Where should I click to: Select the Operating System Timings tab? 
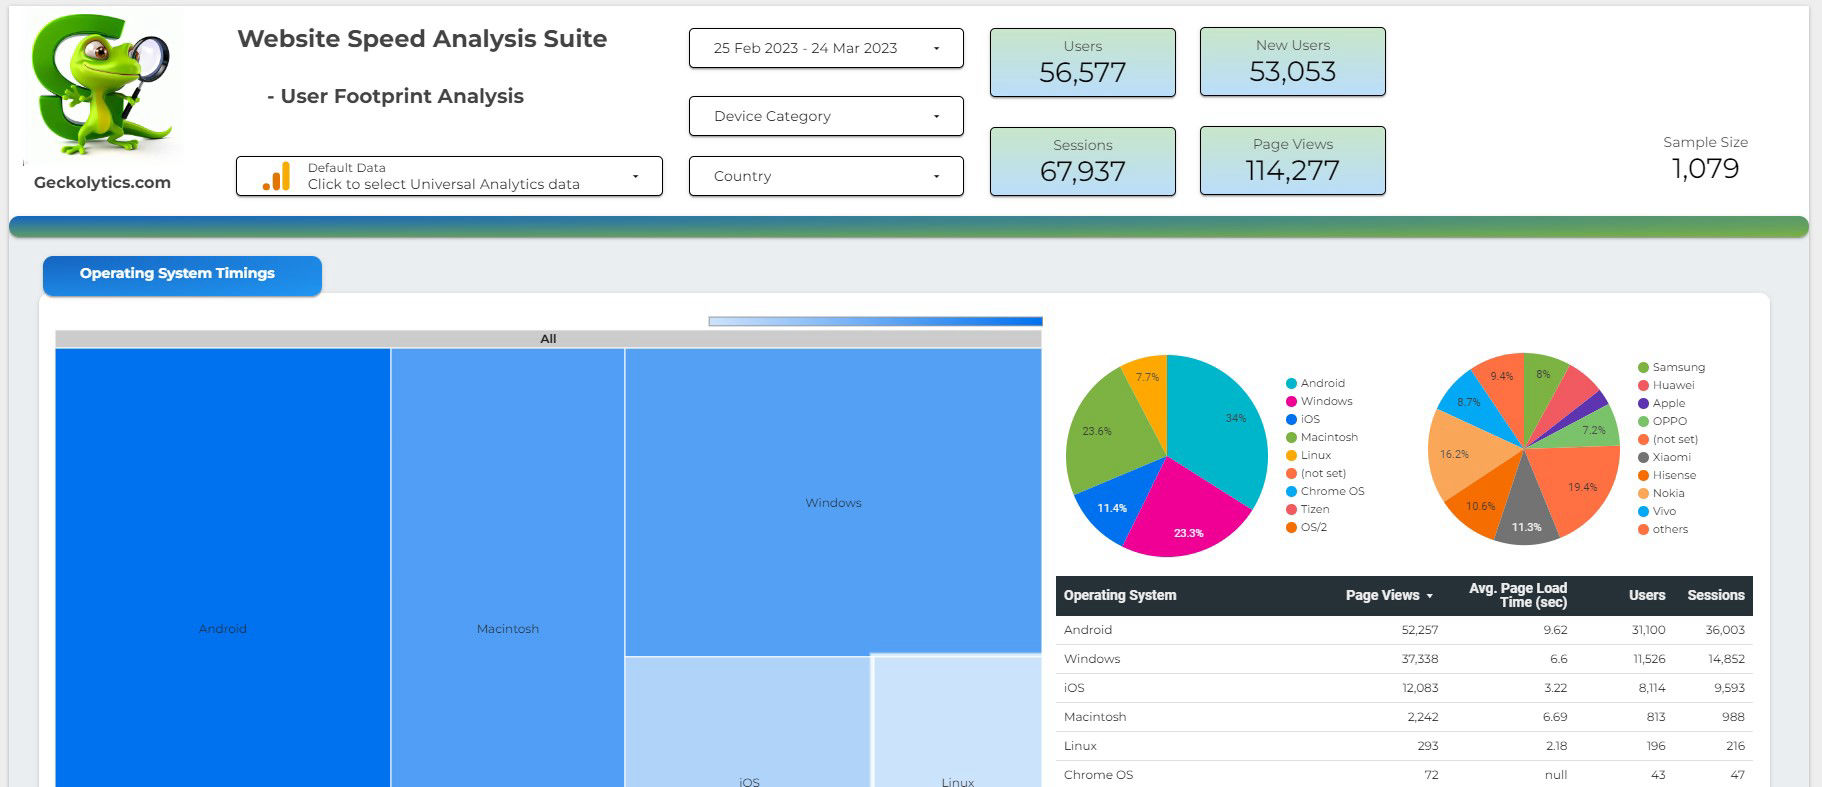[182, 275]
